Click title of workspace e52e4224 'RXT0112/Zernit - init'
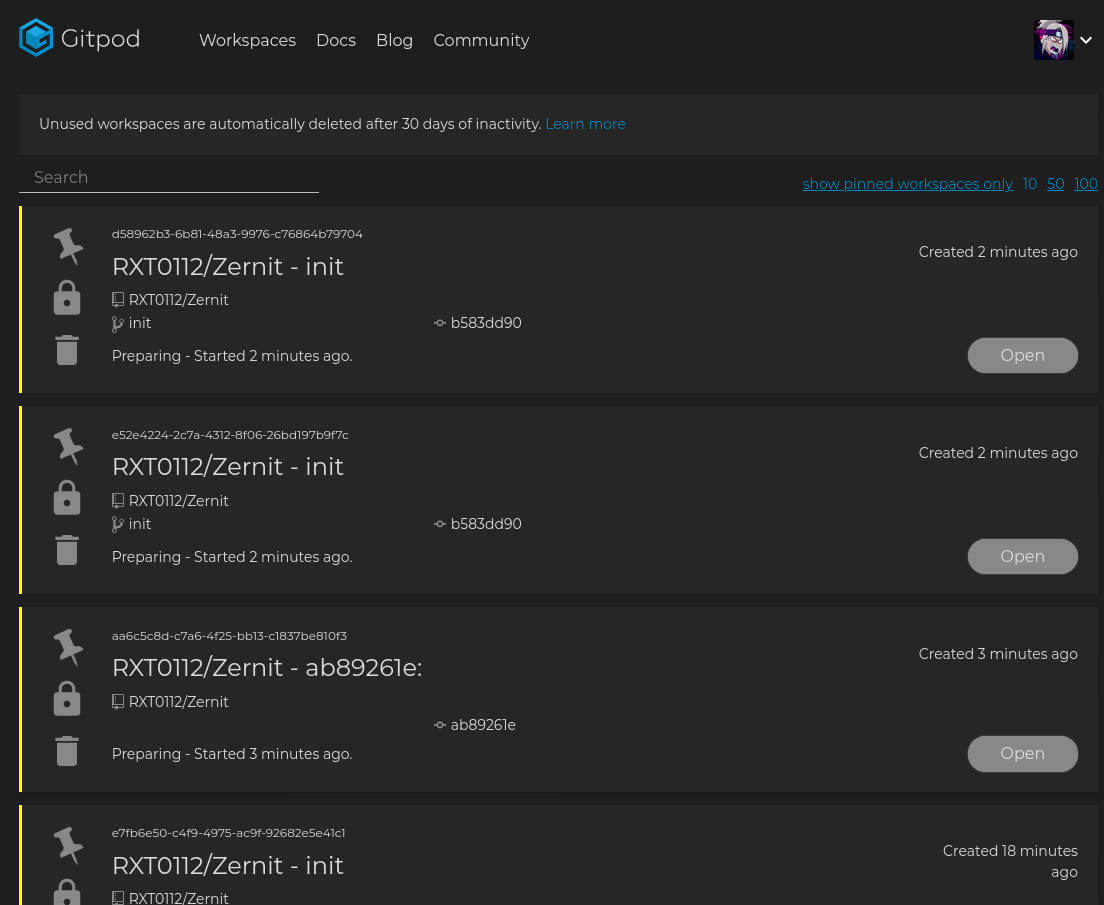This screenshot has width=1104, height=905. pos(227,467)
